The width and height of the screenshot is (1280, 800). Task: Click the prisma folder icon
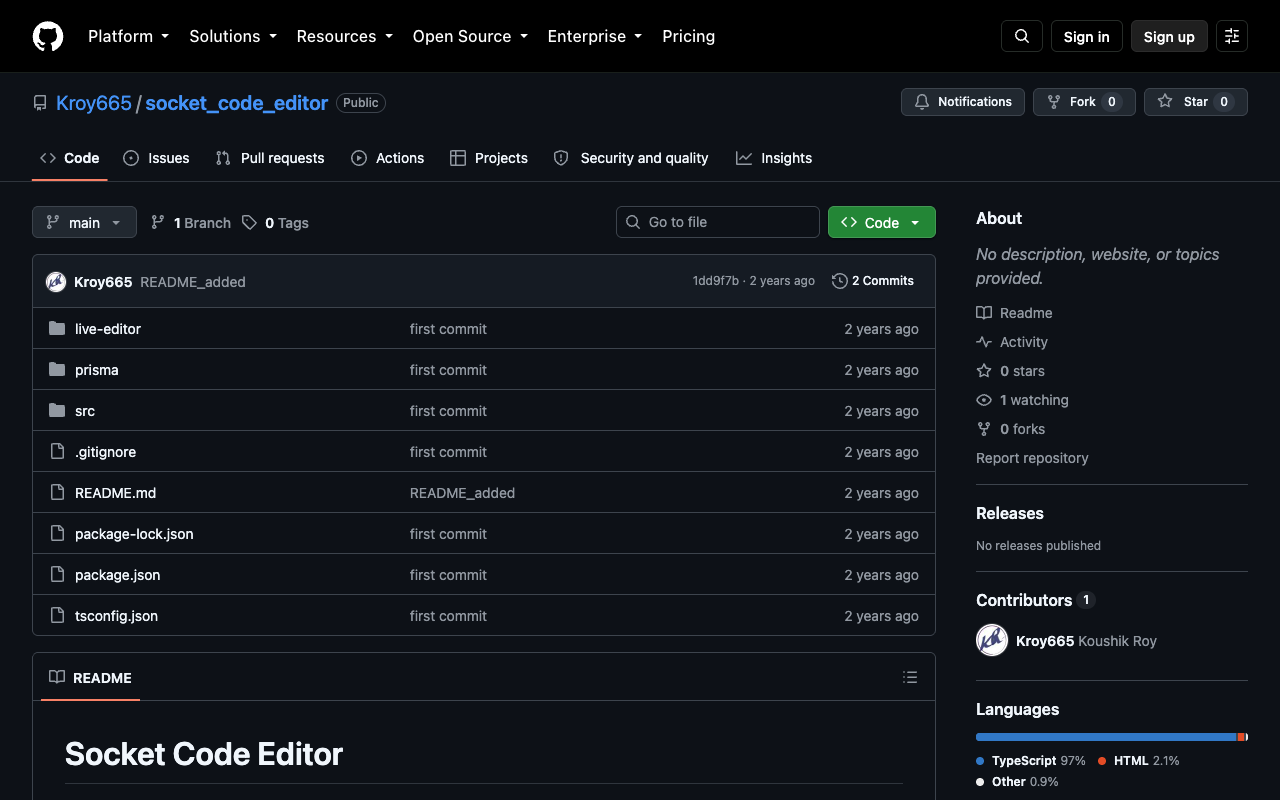coord(57,370)
